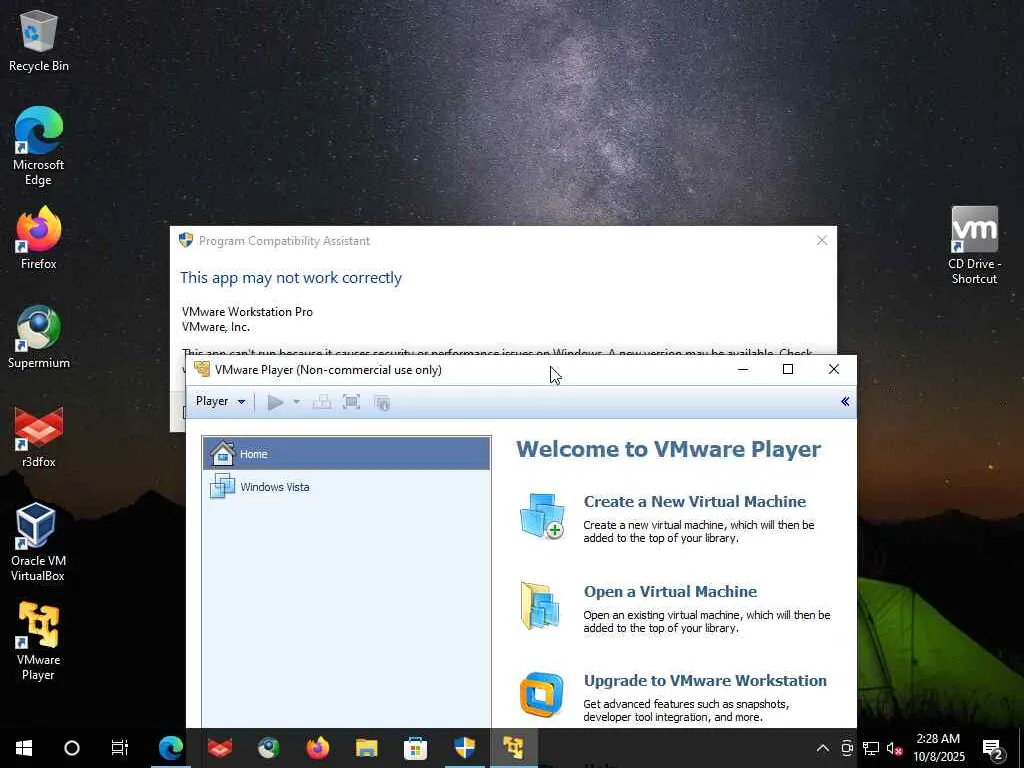The image size is (1024, 768).
Task: Collapse the library with the double chevron
Action: coord(844,402)
